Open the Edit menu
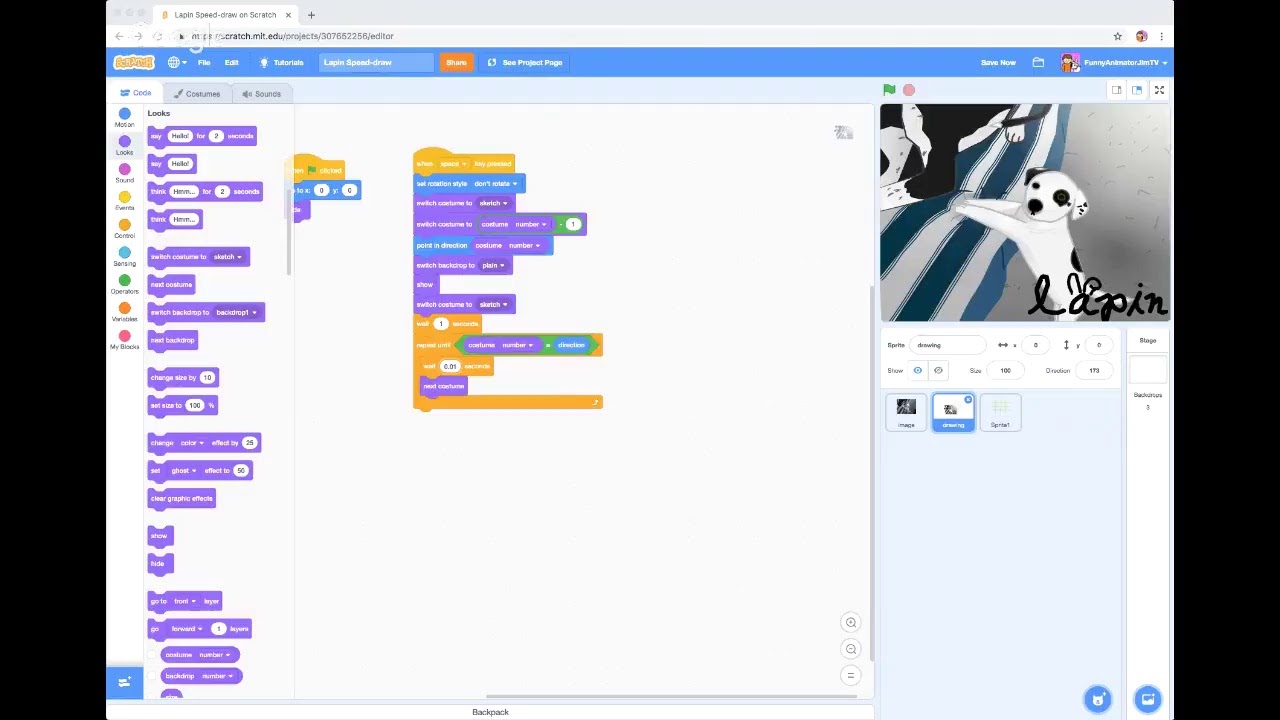Viewport: 1280px width, 720px height. [231, 62]
